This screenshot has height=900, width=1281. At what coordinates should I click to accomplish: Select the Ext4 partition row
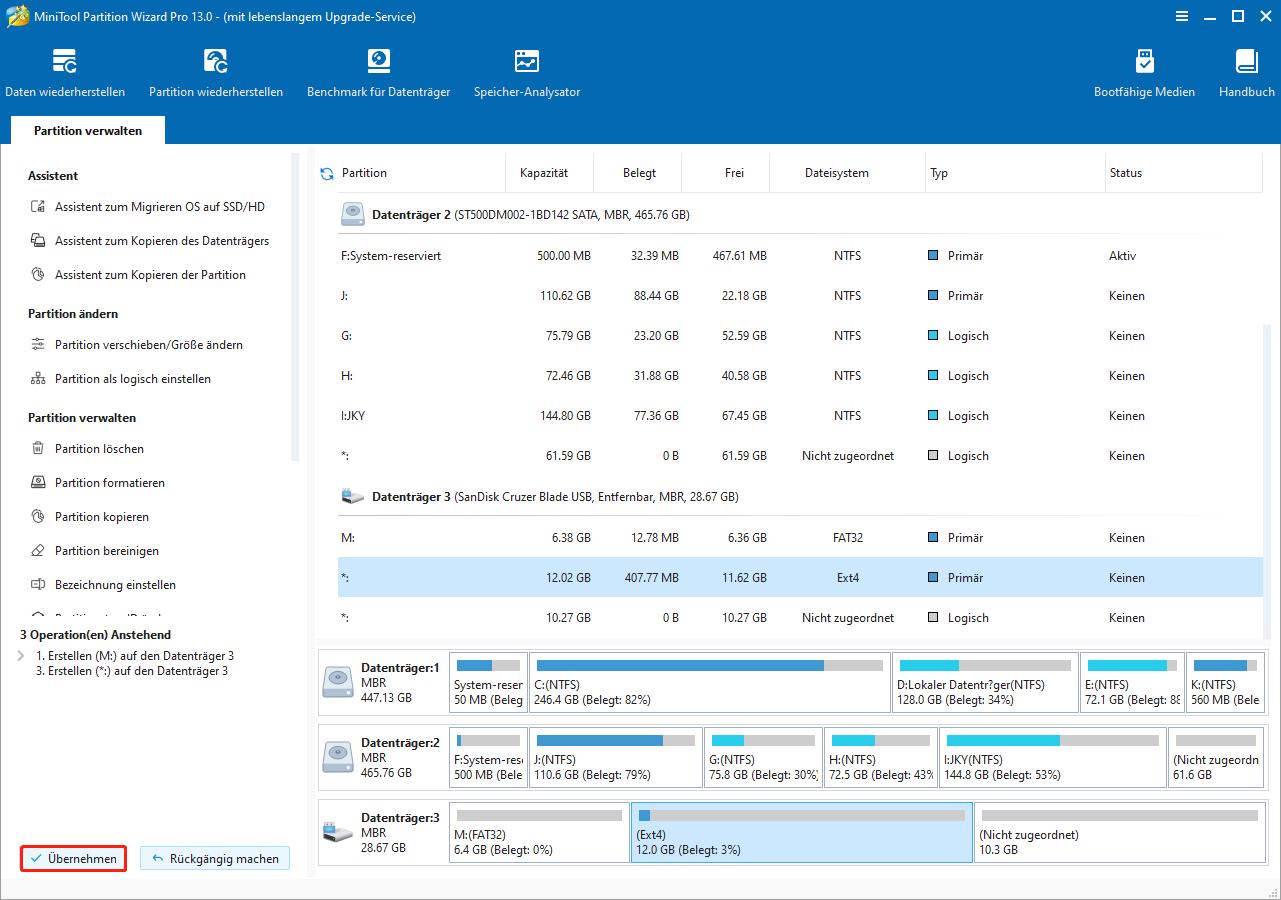point(700,577)
